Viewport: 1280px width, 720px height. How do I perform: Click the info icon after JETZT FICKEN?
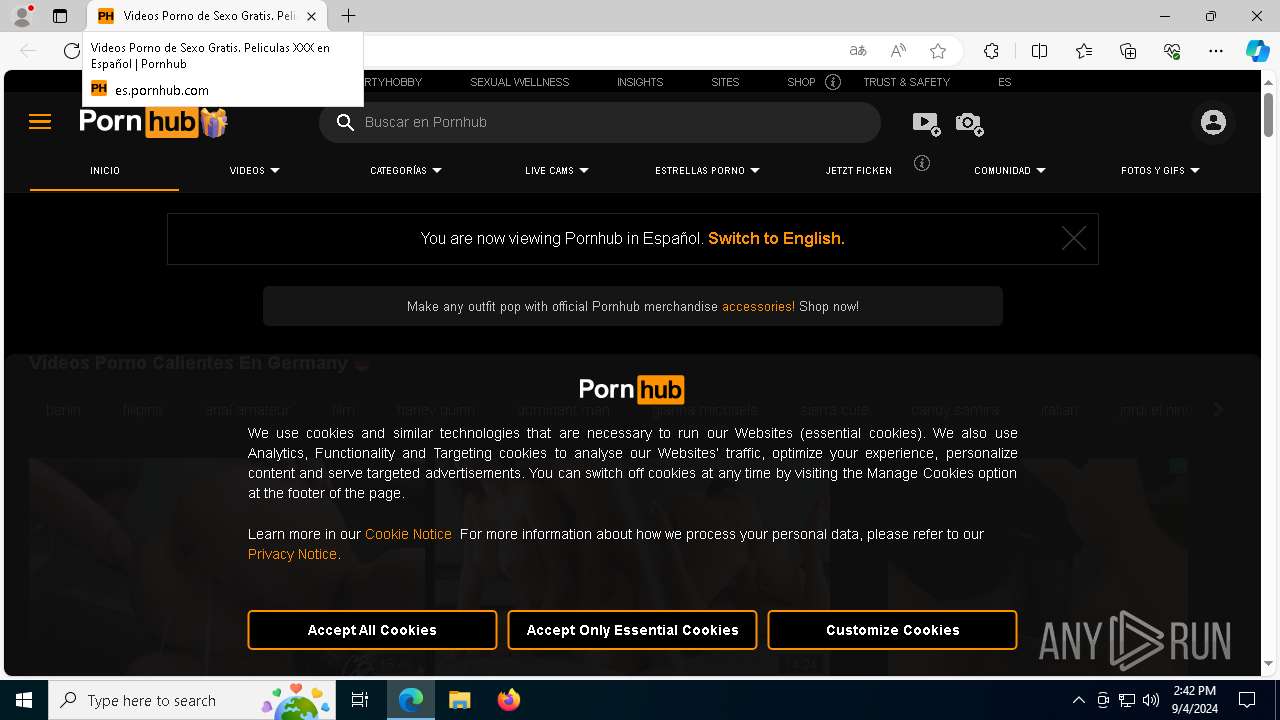pyautogui.click(x=922, y=163)
